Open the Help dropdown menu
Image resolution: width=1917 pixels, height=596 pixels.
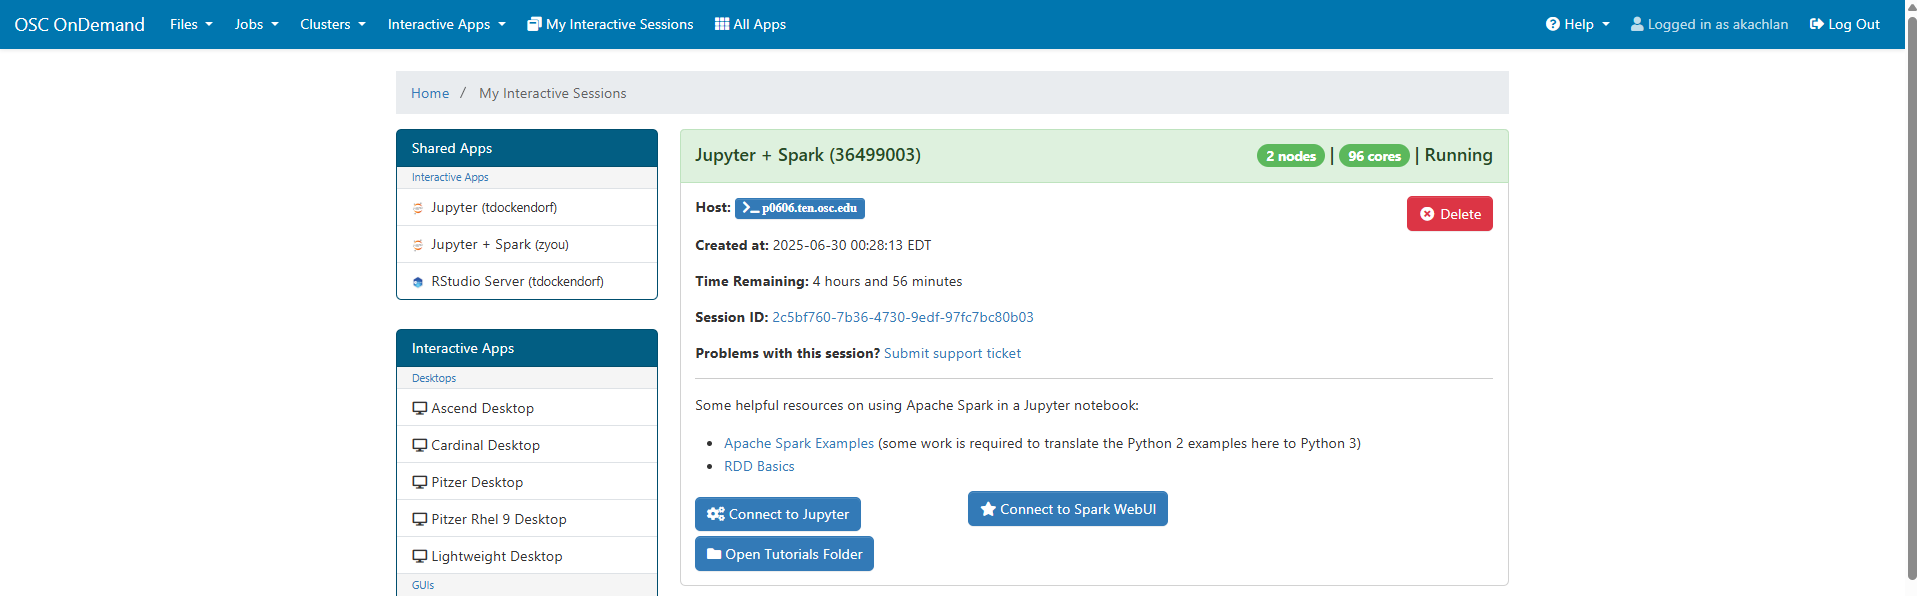pos(1577,24)
